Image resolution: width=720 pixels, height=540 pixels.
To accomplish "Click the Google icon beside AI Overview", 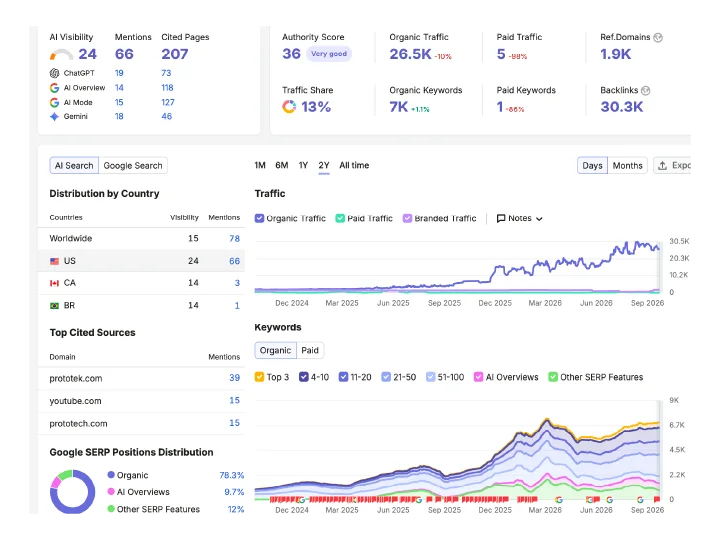I will 54,88.
